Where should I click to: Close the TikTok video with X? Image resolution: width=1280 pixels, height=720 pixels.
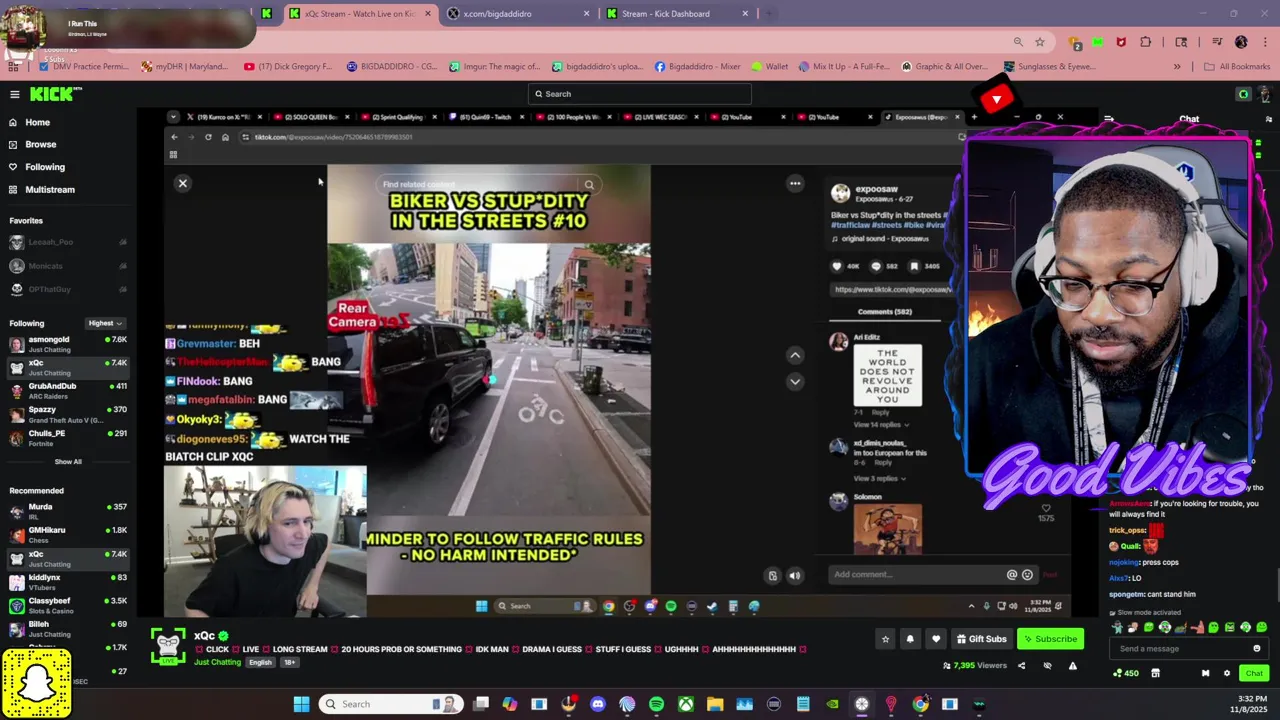(183, 183)
